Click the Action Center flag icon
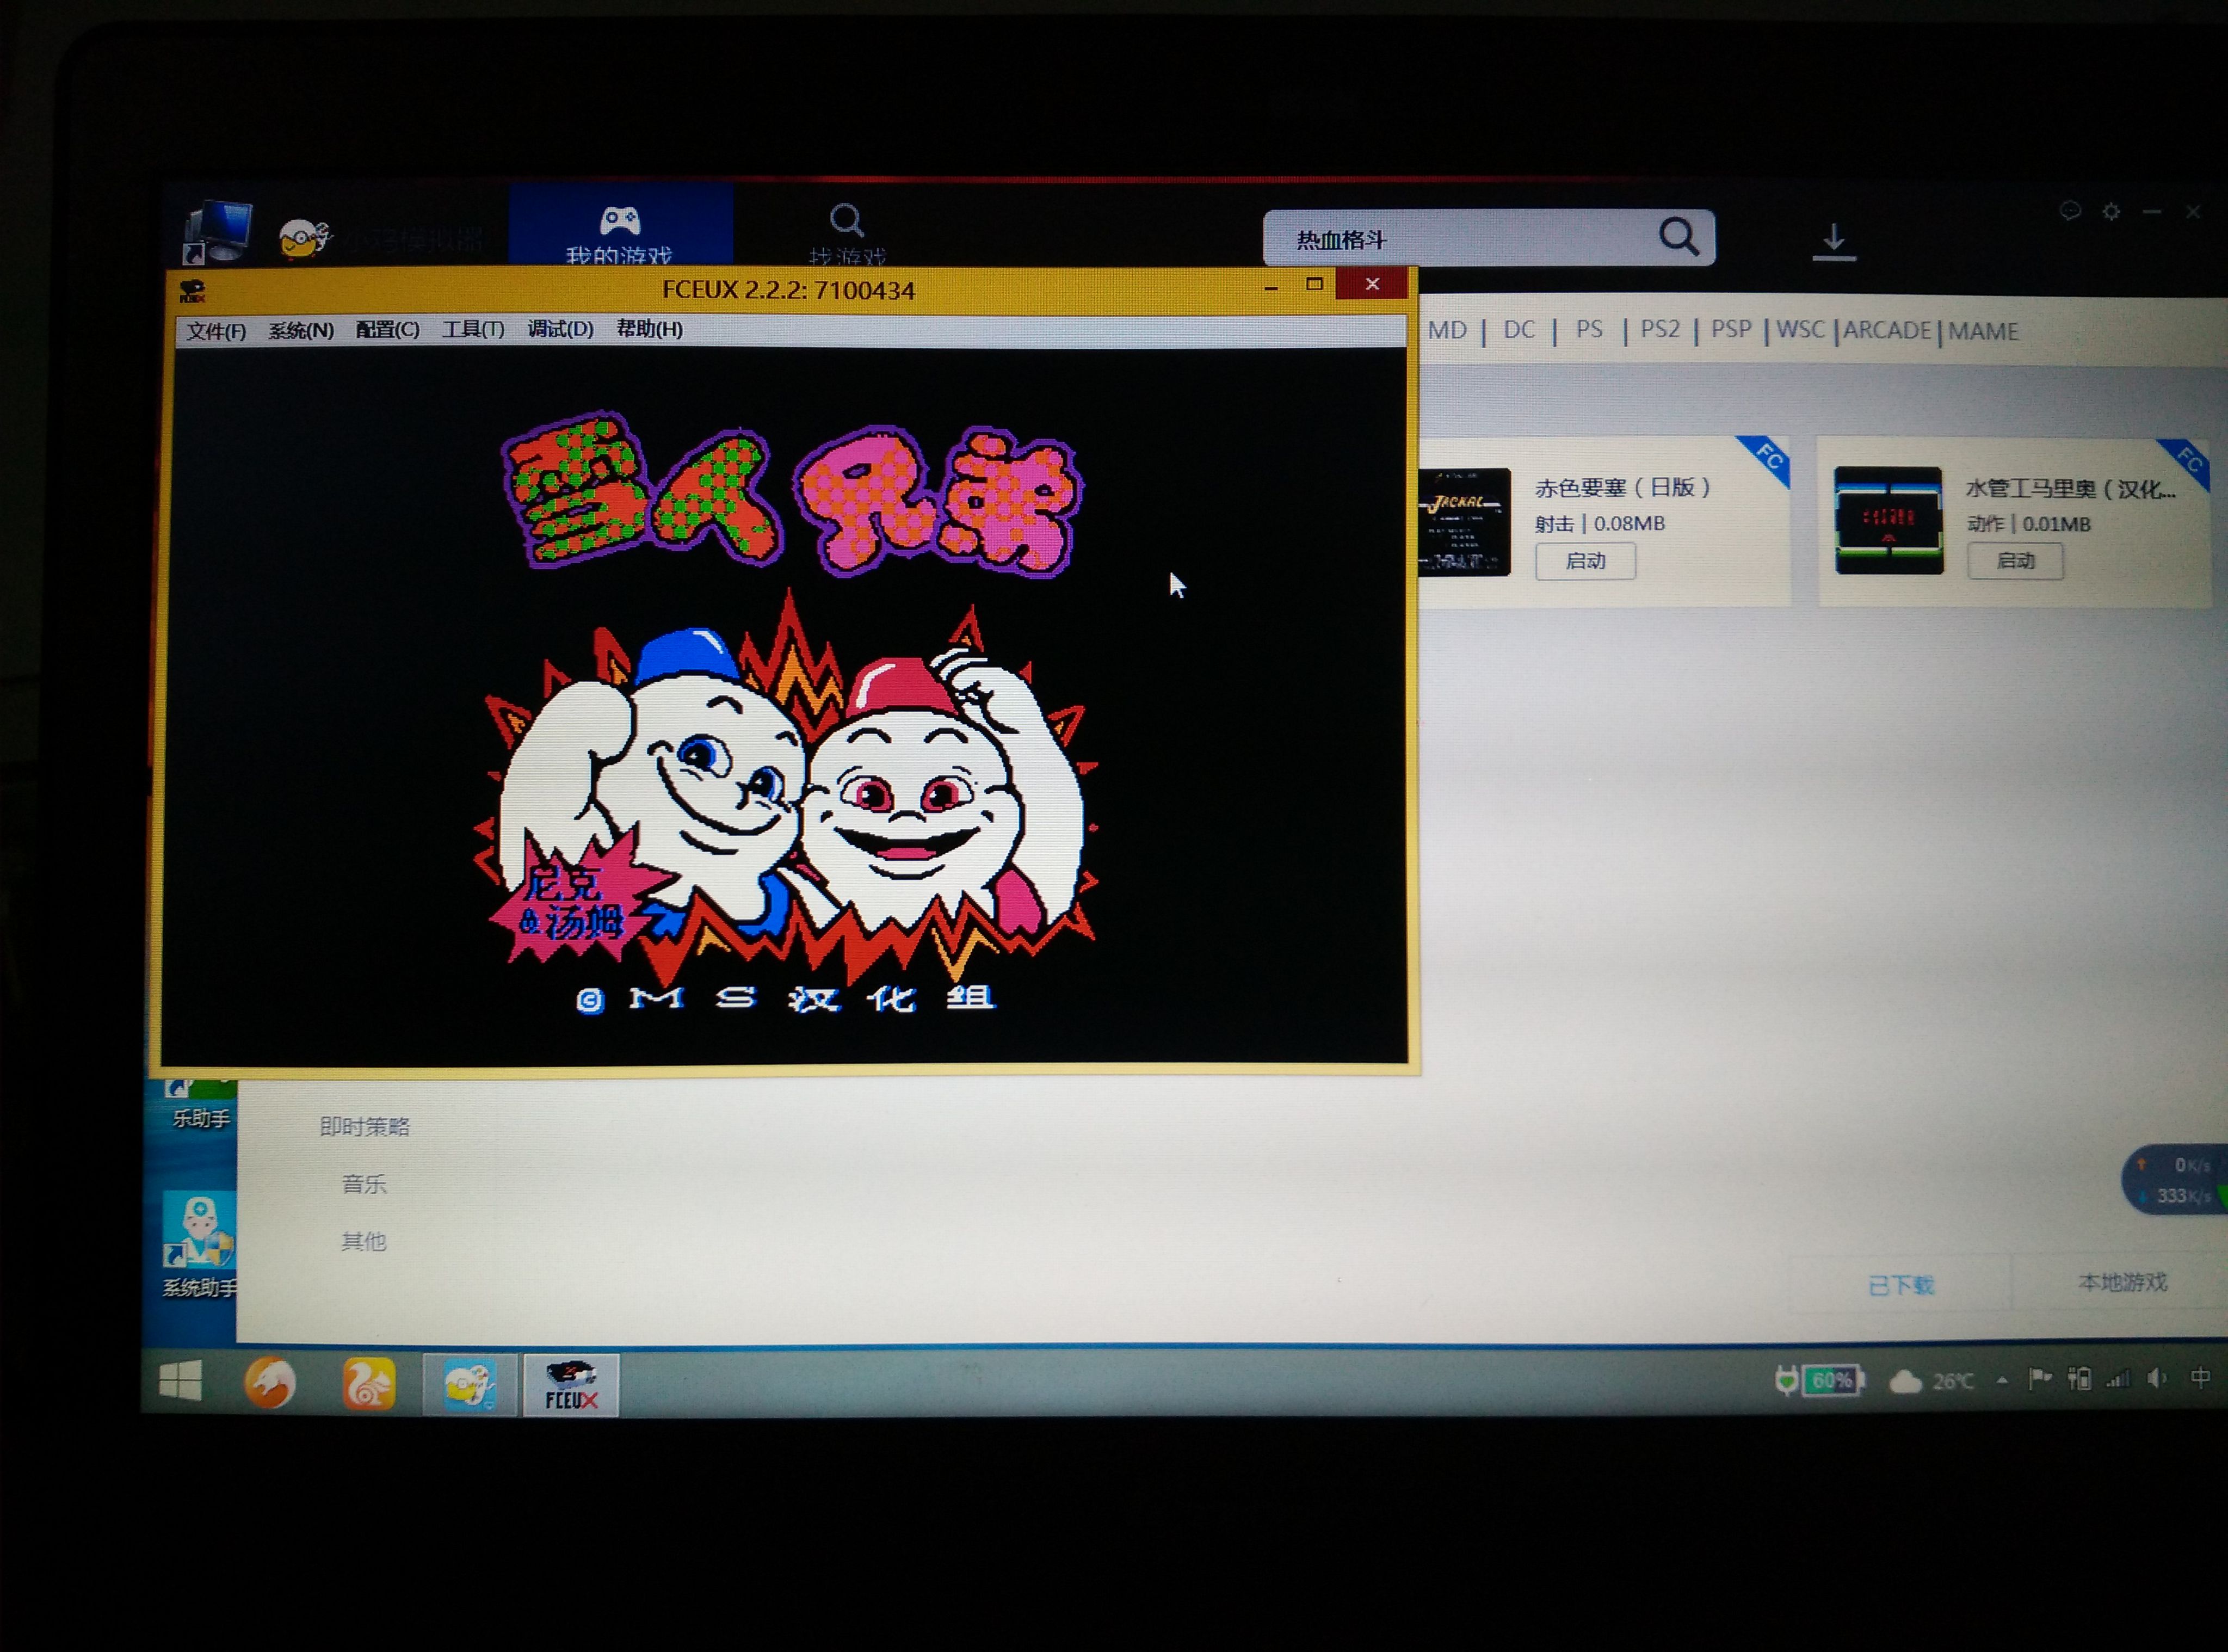2228x1652 pixels. point(2040,1380)
